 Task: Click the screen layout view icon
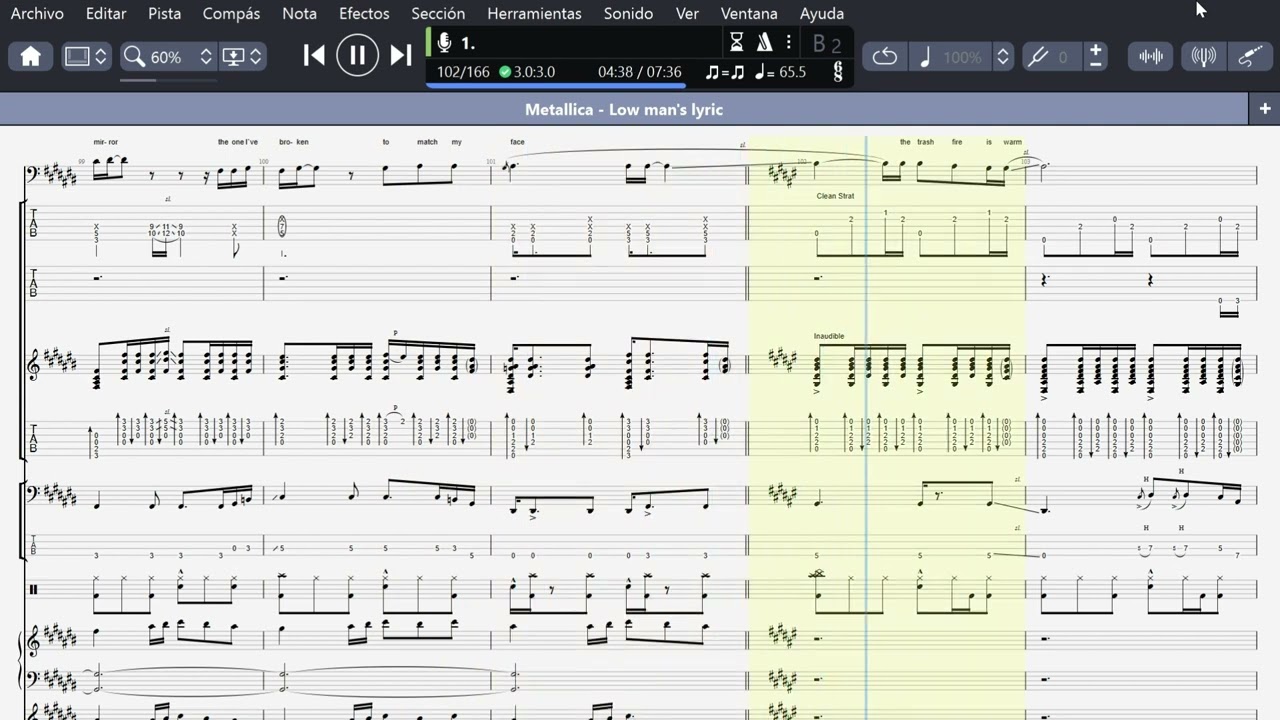pos(77,57)
